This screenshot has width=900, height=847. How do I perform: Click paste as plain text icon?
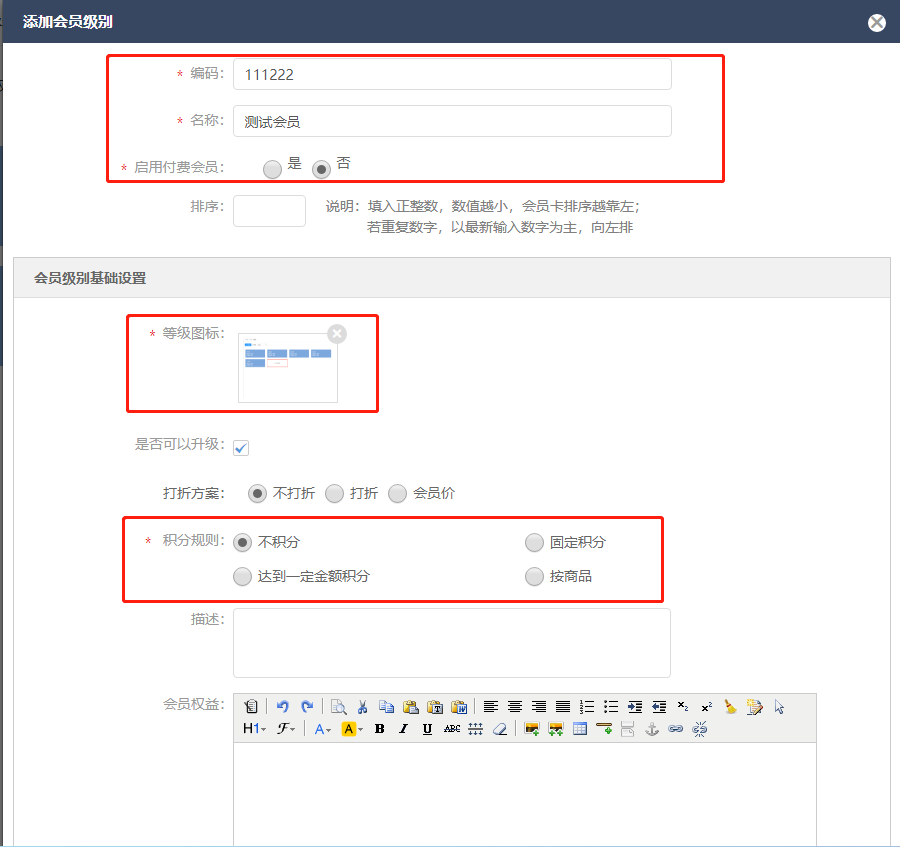pos(435,706)
